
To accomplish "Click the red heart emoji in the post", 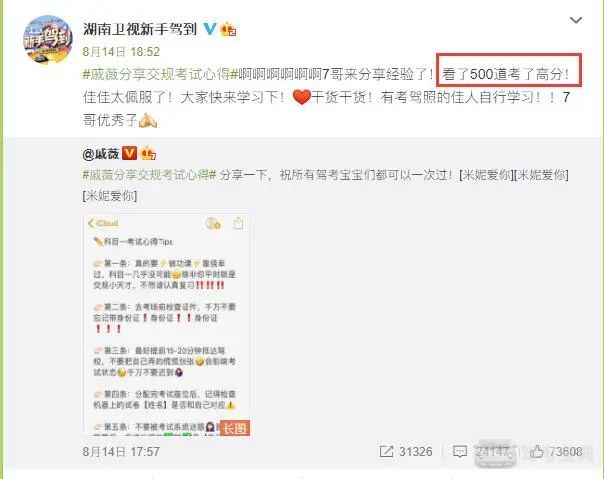I will coord(301,97).
